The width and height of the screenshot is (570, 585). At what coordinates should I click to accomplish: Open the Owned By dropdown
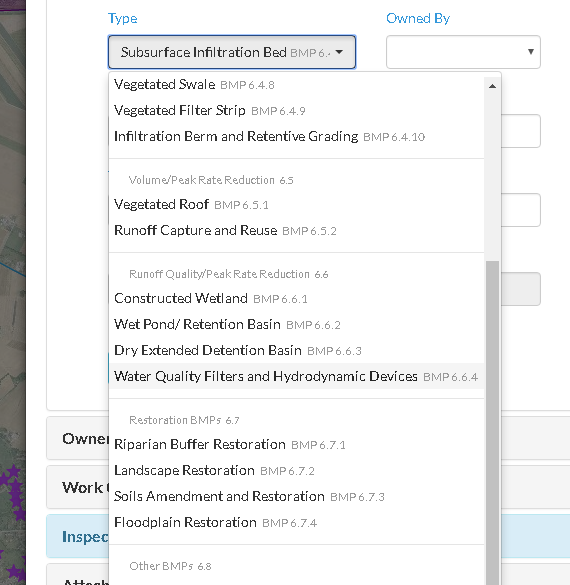click(463, 52)
